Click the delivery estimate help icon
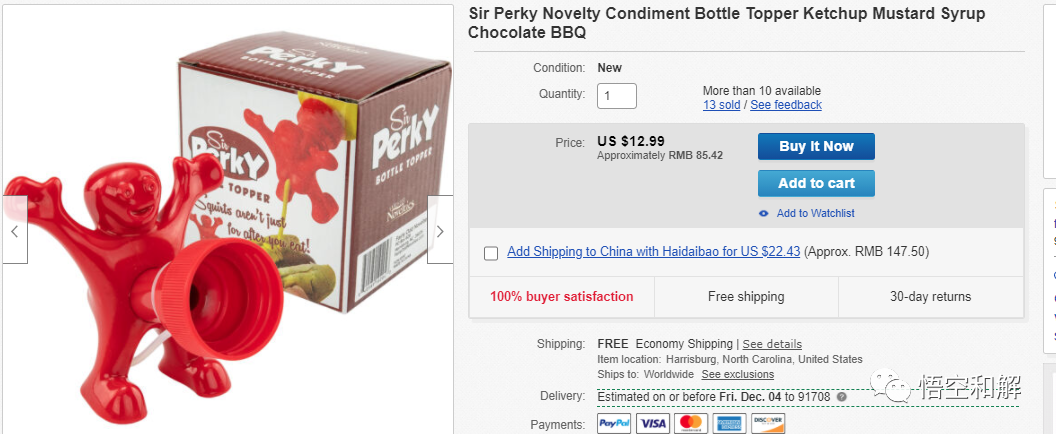1056x434 pixels. pos(842,397)
